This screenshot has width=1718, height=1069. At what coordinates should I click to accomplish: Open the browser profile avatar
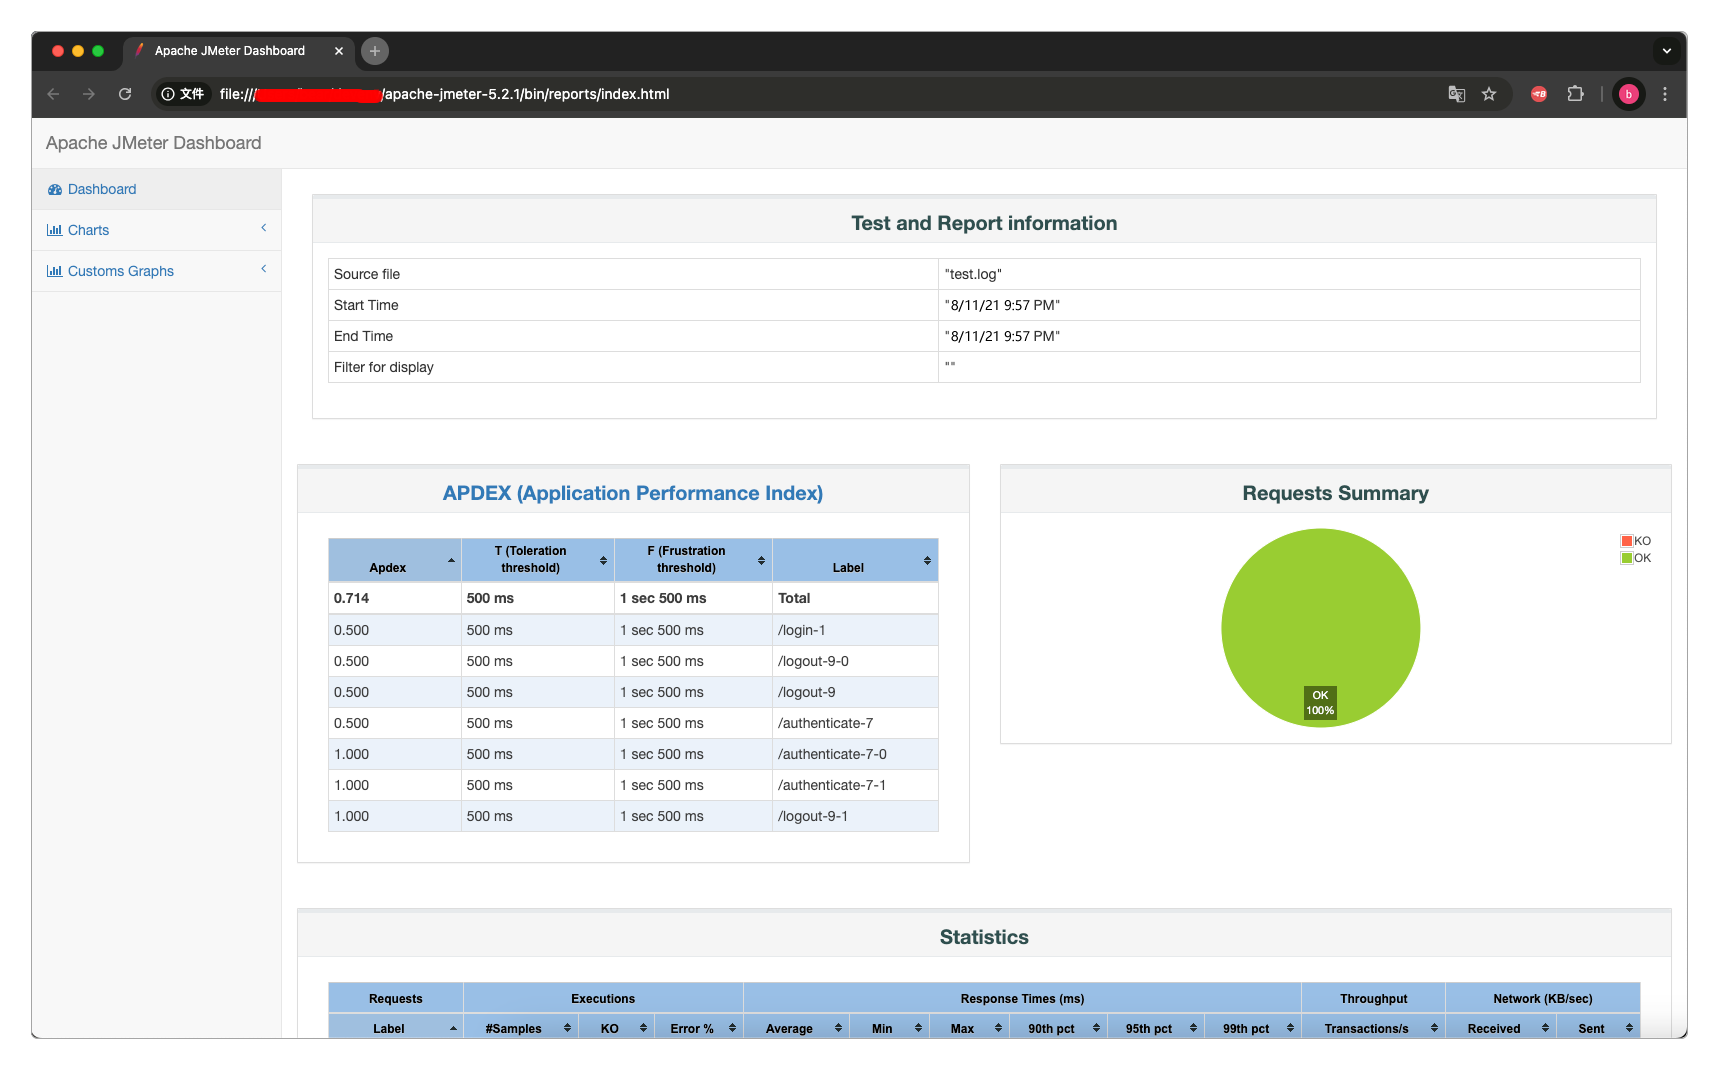point(1629,94)
